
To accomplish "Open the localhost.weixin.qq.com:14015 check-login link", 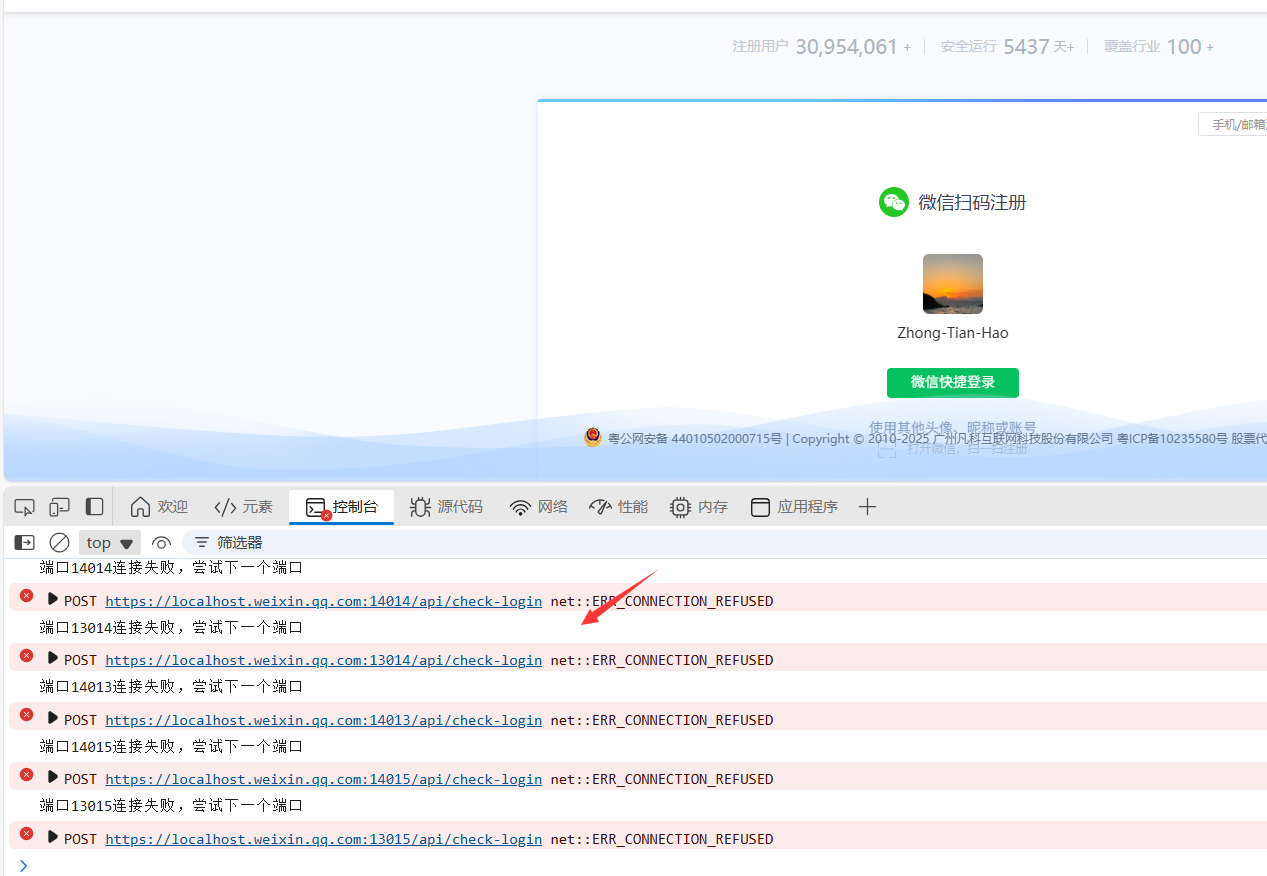I will pyautogui.click(x=324, y=779).
